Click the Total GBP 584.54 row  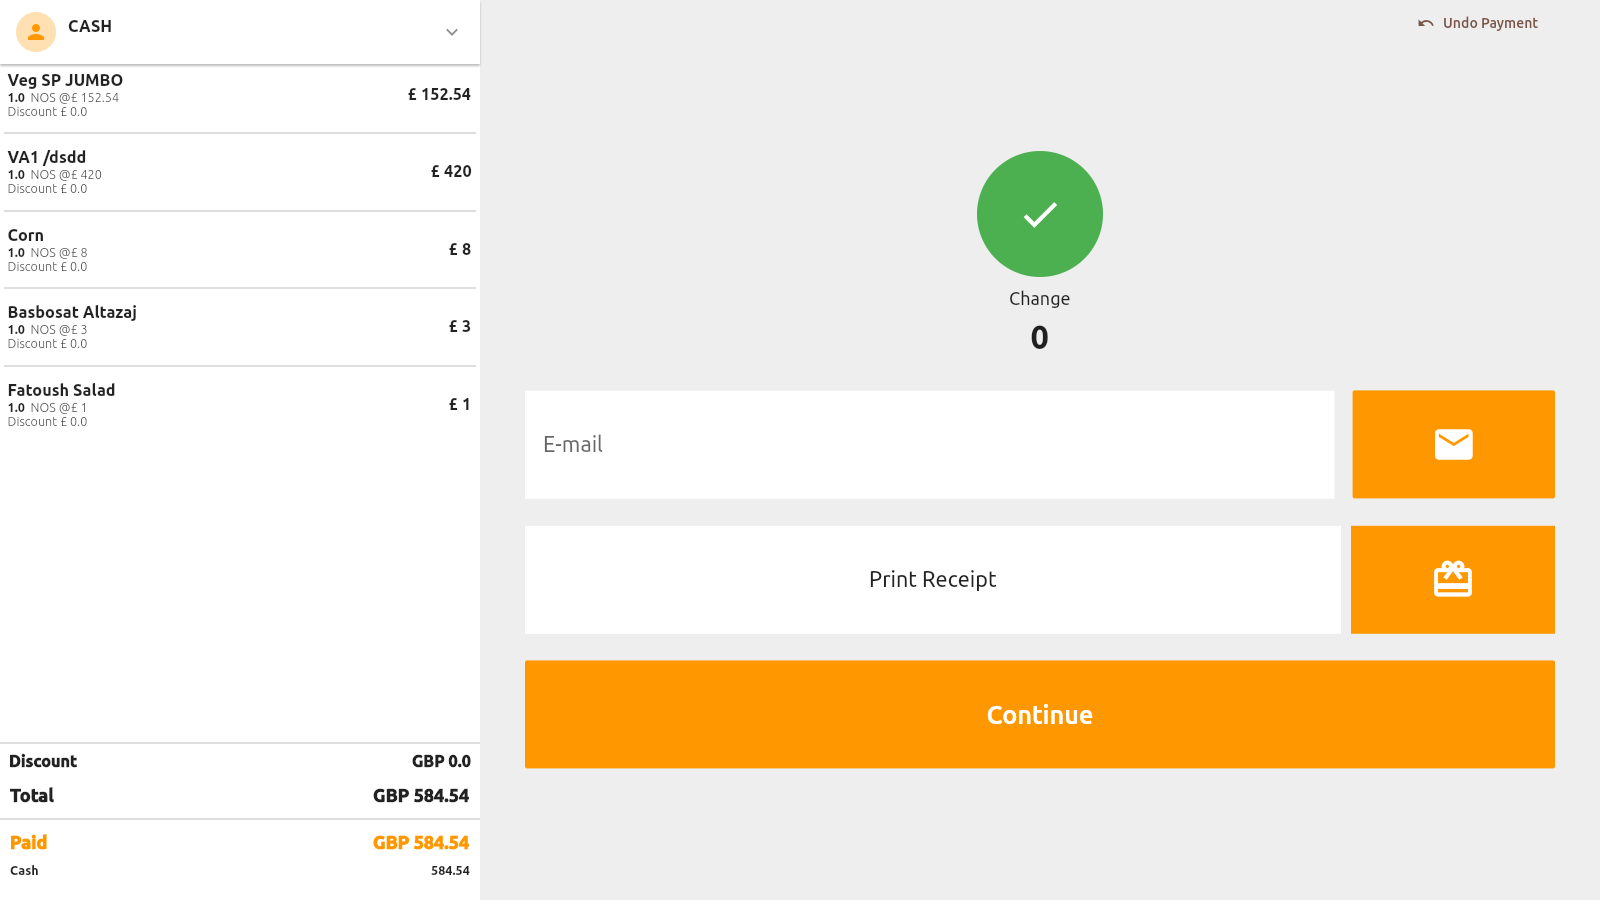[x=239, y=796]
